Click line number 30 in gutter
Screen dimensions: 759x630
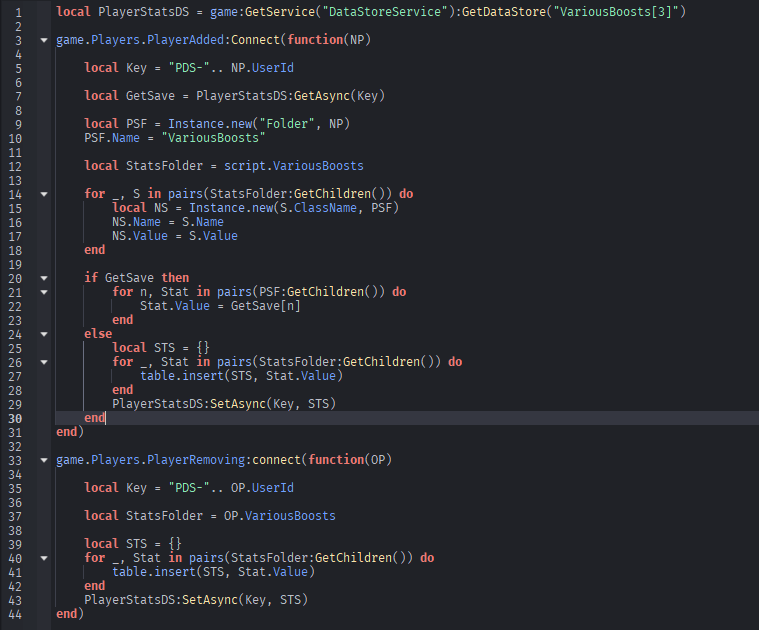[x=15, y=419]
